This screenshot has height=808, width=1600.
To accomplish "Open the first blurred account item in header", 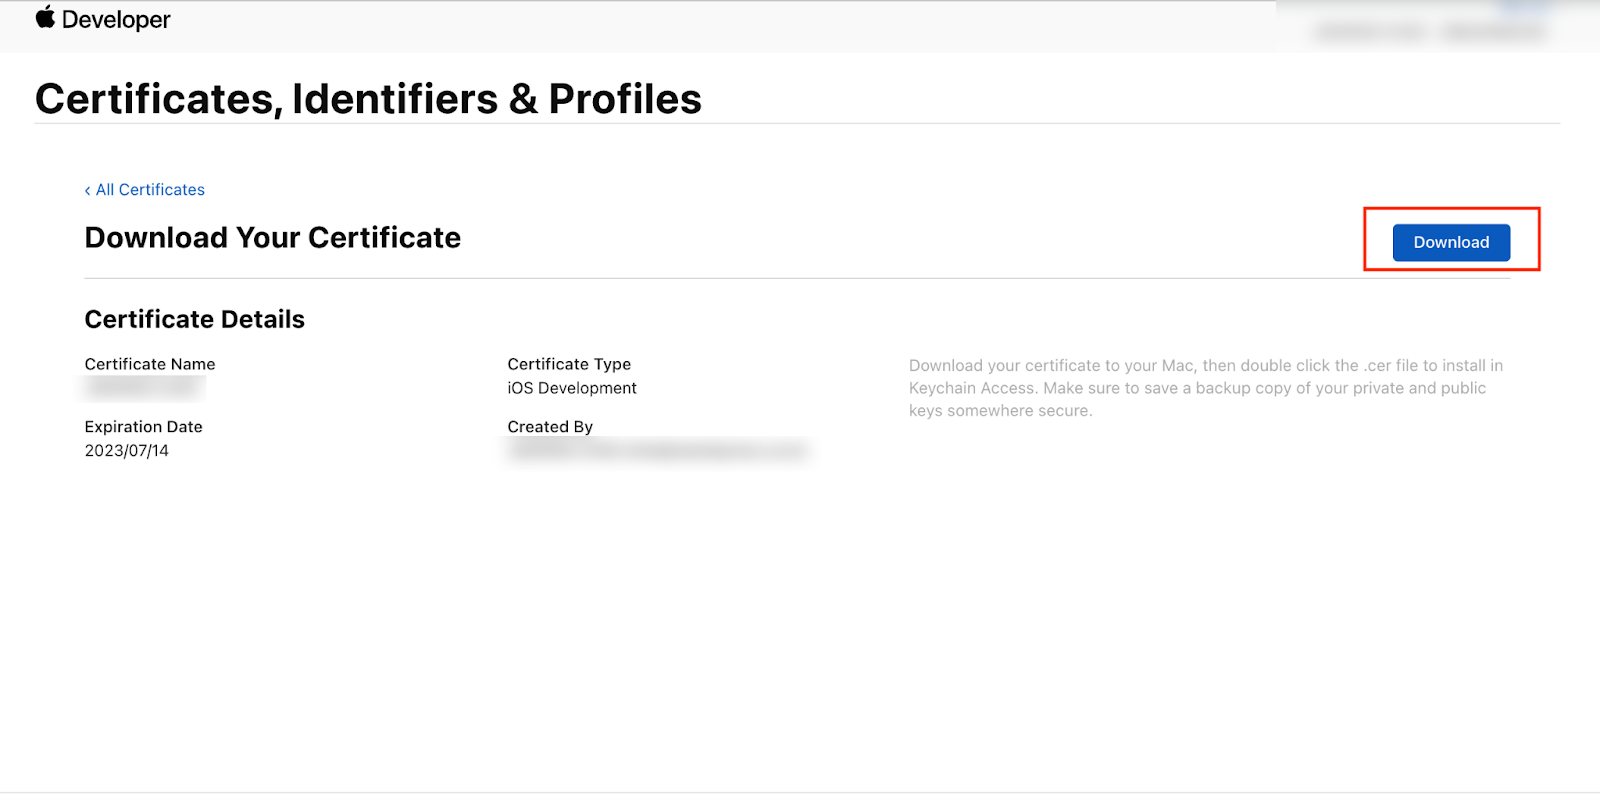I will 1370,32.
